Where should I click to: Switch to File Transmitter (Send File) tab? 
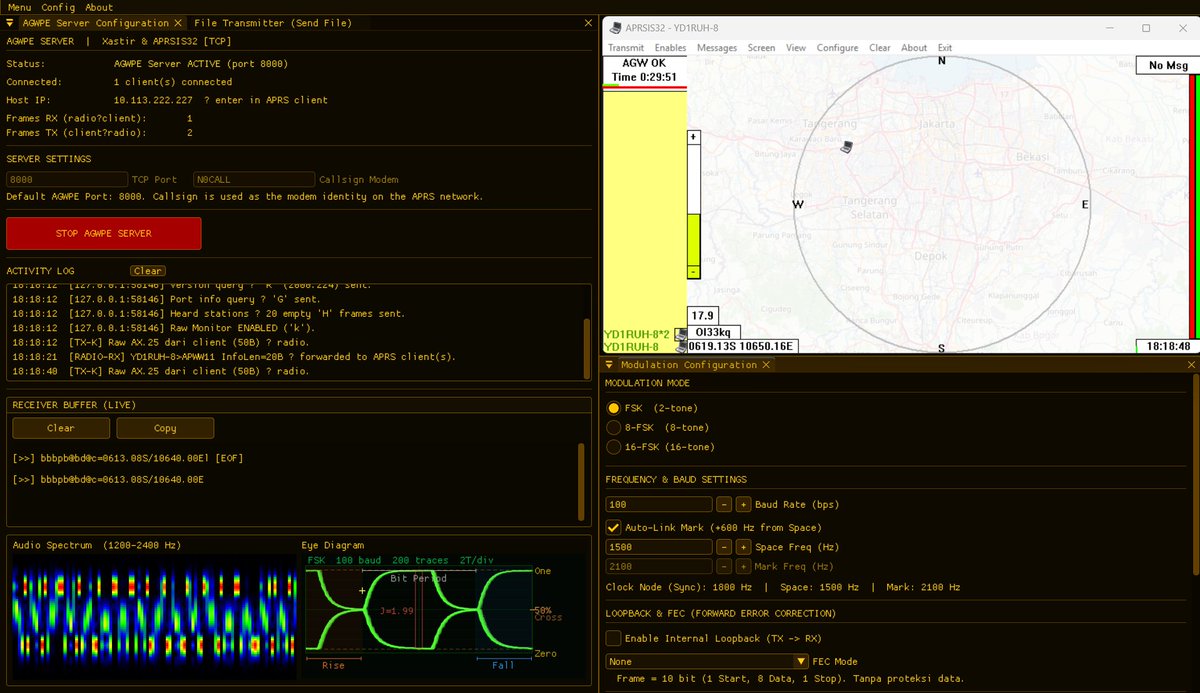pyautogui.click(x=273, y=22)
